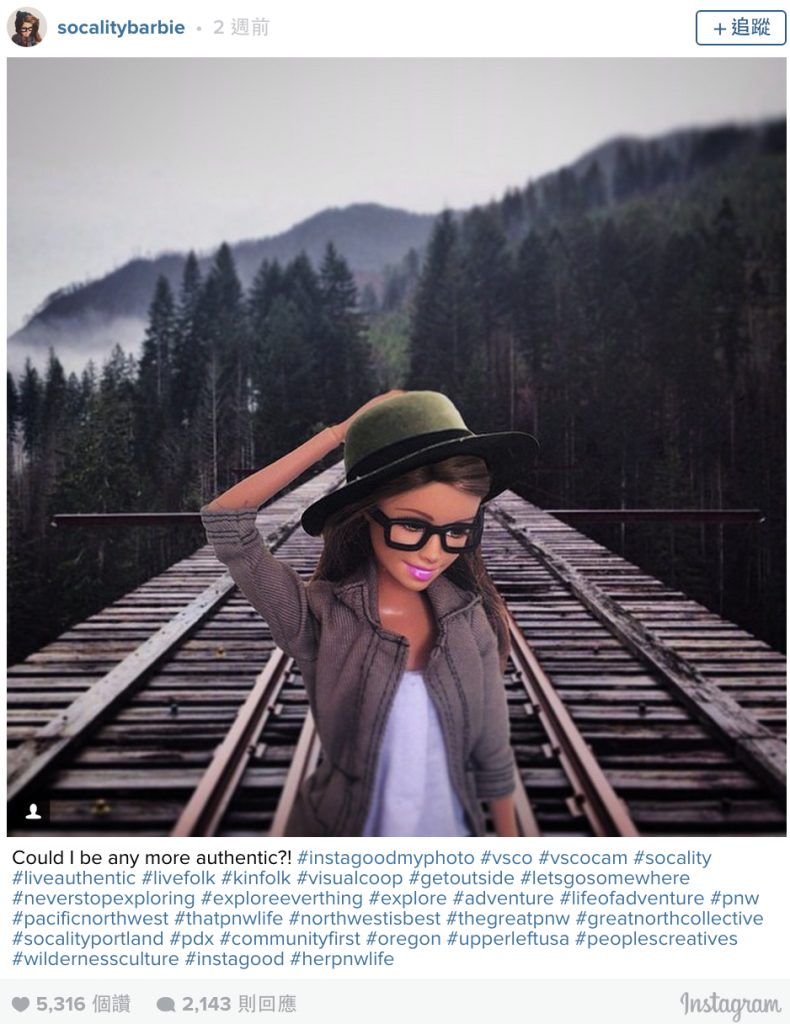Click the 2 週前 timestamp
Image resolution: width=790 pixels, height=1024 pixels.
pyautogui.click(x=241, y=27)
